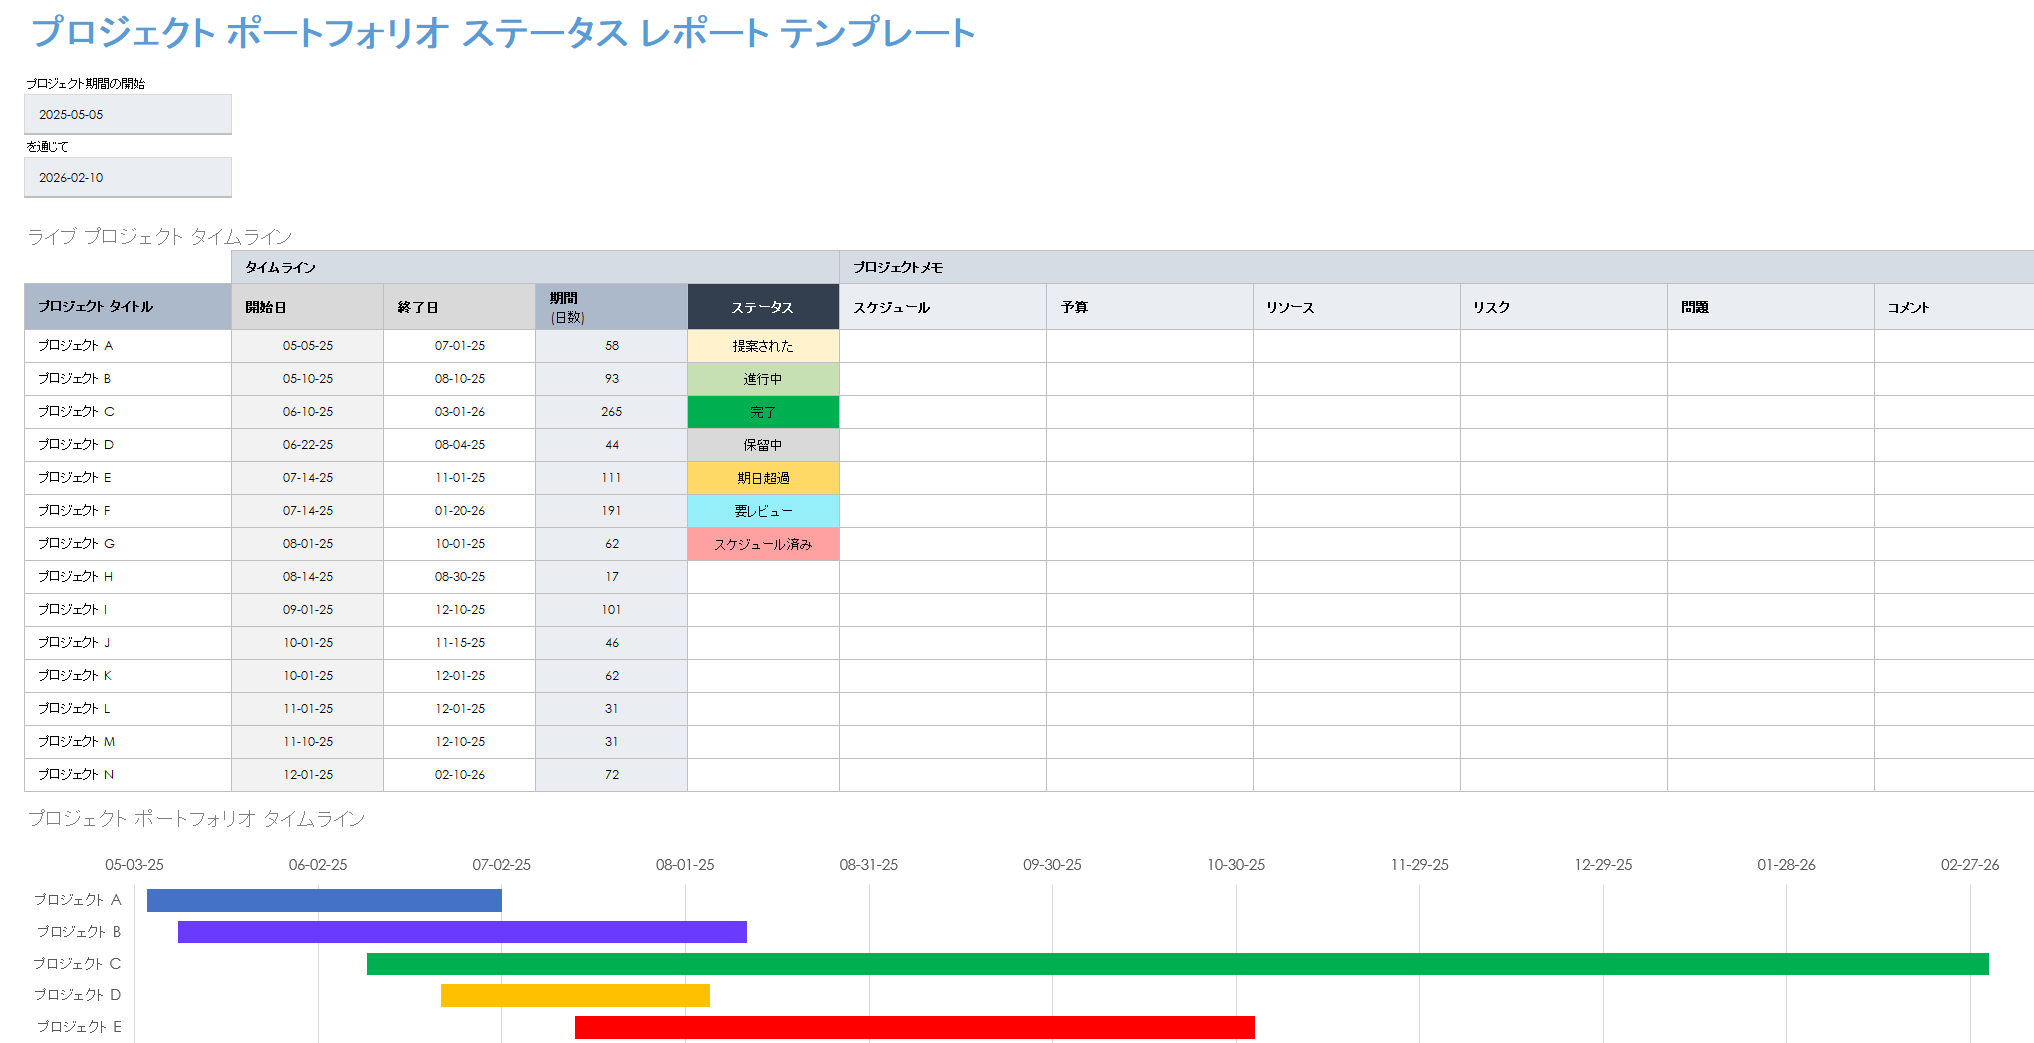Select プロジェクト K title cell
This screenshot has width=2034, height=1043.
[128, 676]
